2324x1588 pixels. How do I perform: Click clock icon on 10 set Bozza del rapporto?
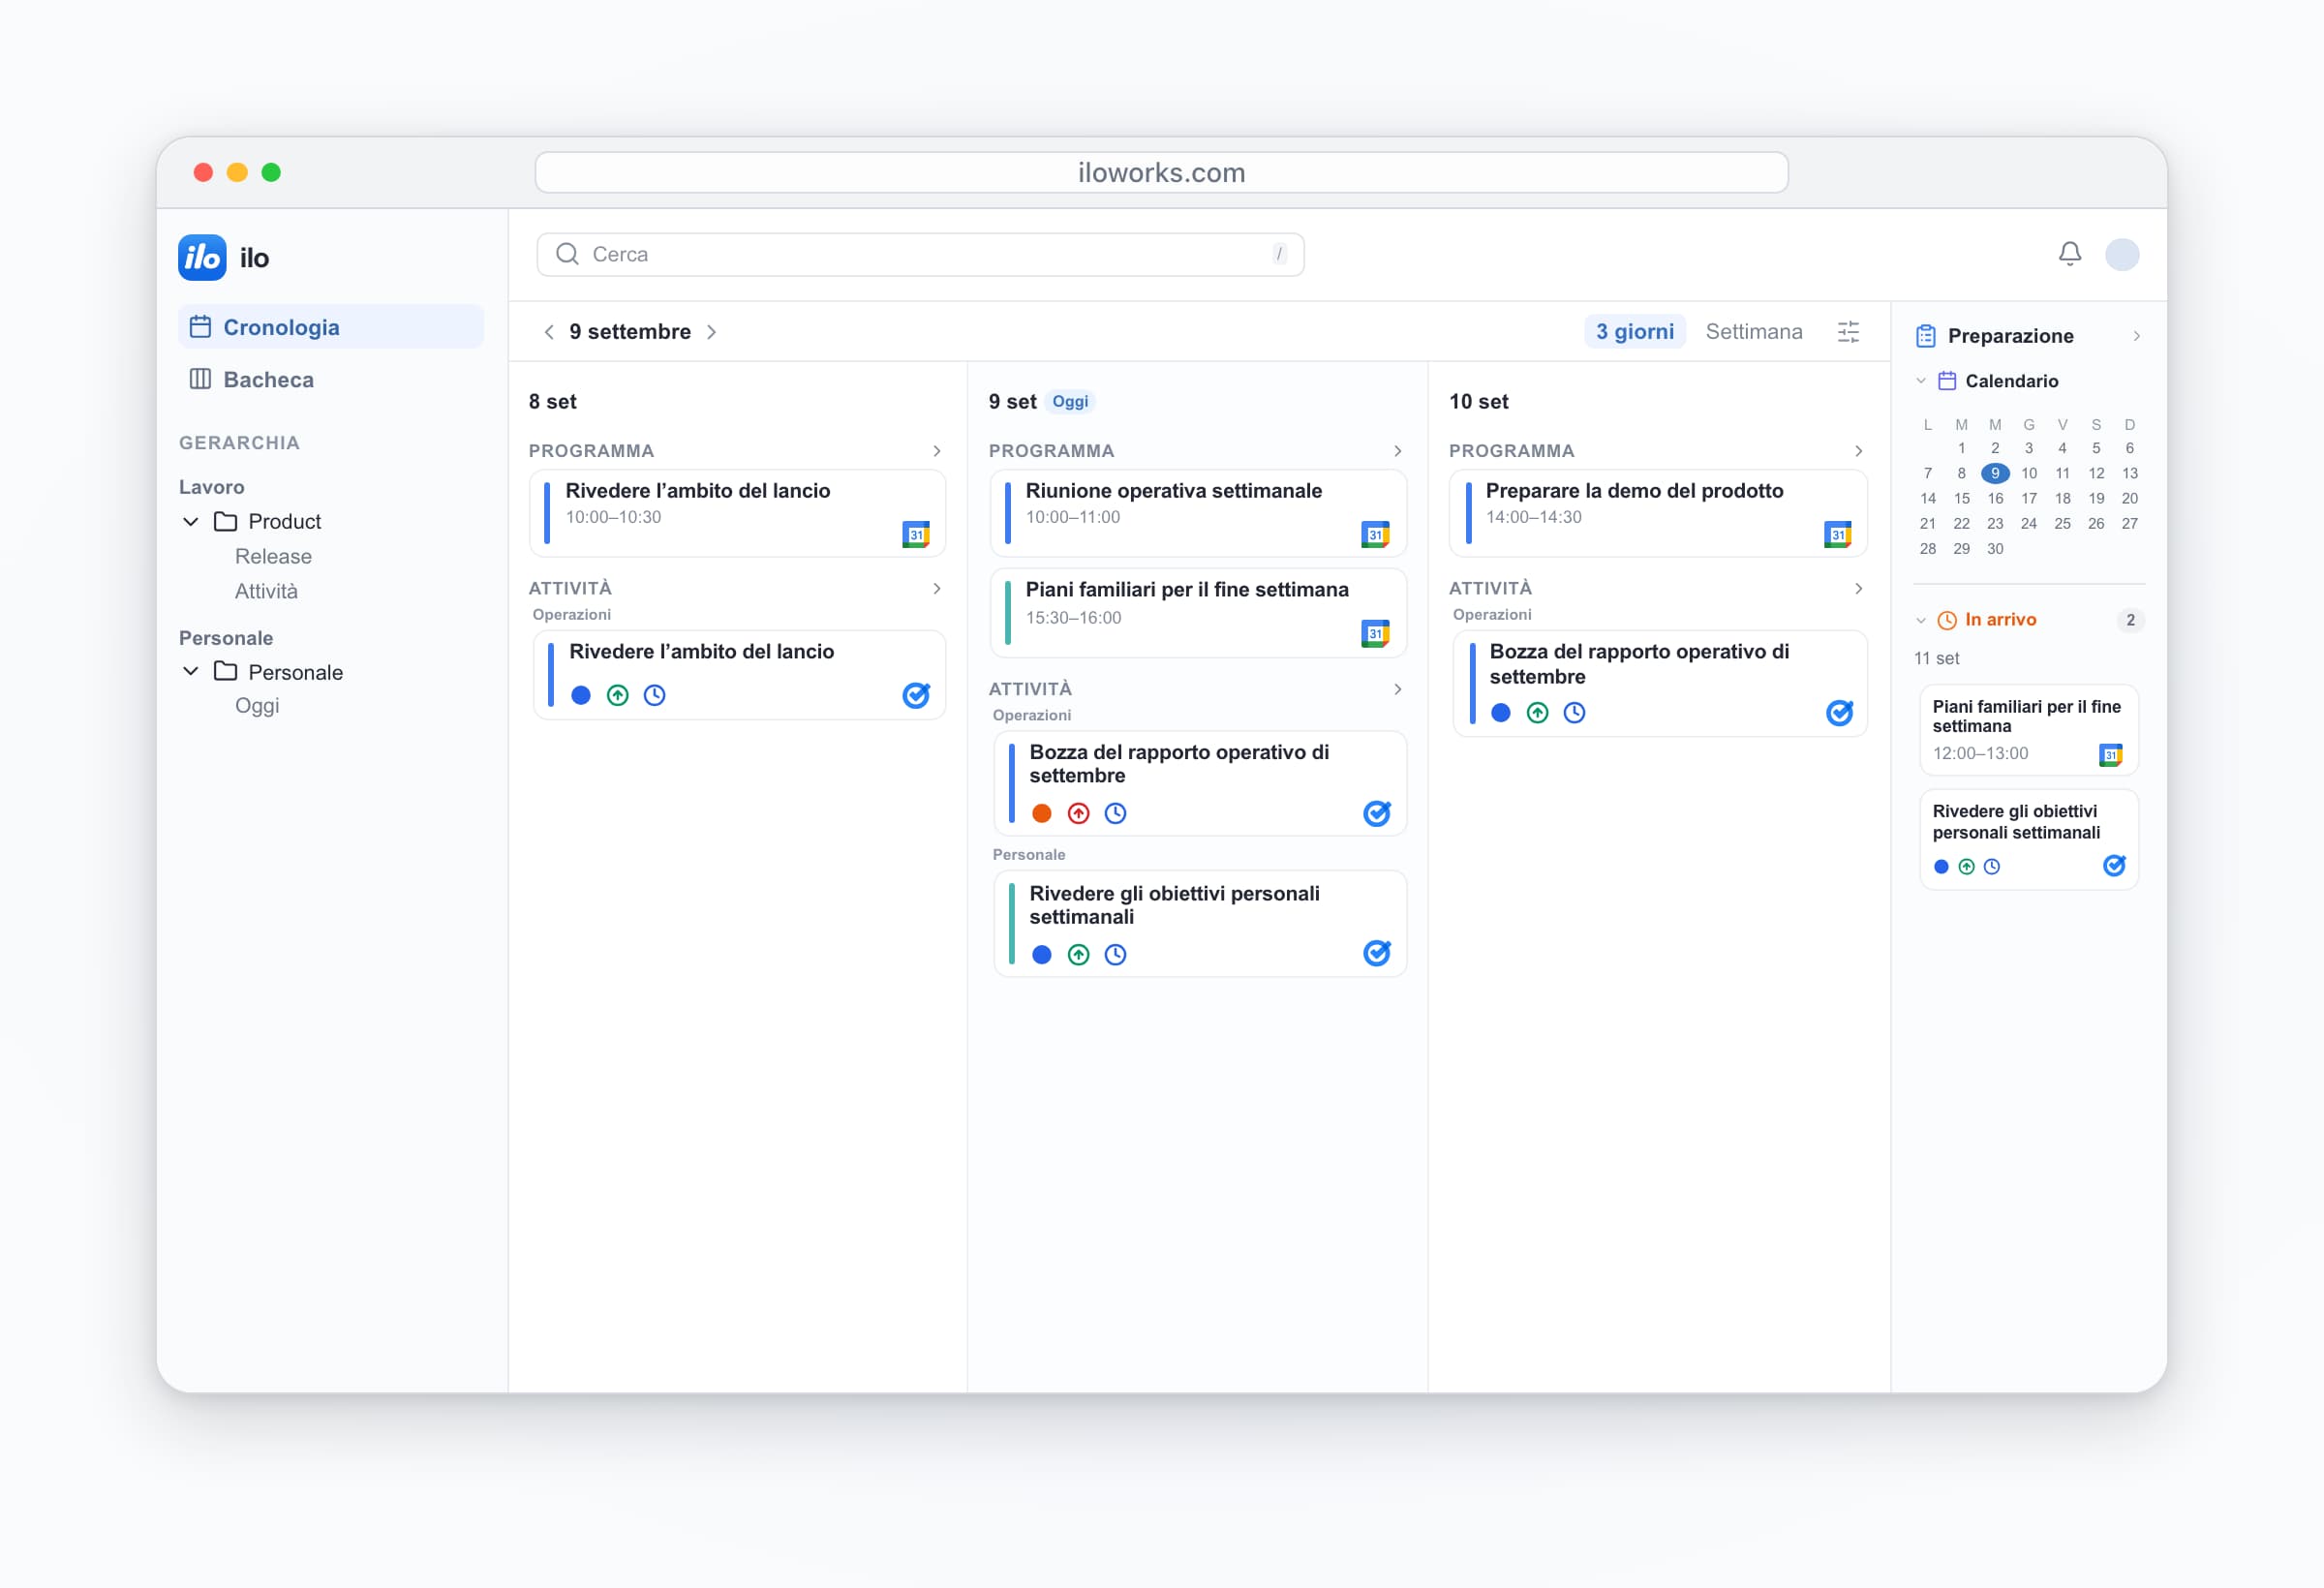coord(1574,713)
